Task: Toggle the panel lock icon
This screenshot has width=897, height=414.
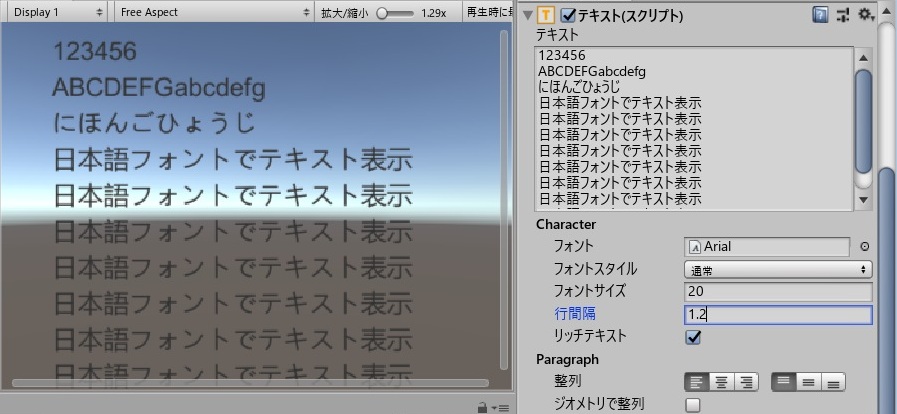Action: 483,406
